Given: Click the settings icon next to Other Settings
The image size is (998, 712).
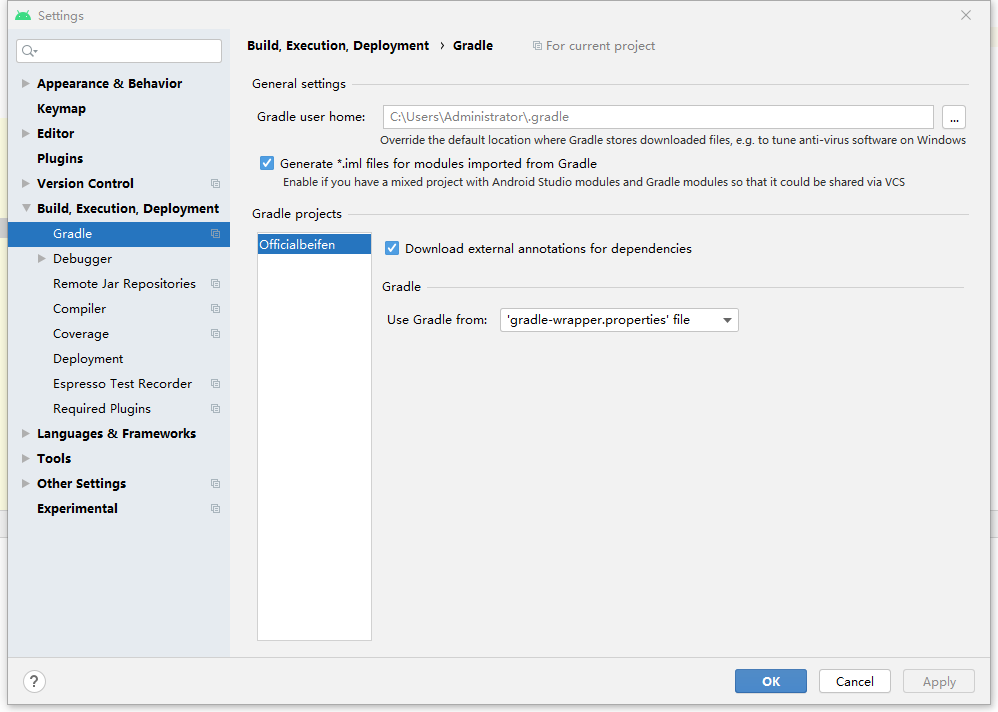Looking at the screenshot, I should pyautogui.click(x=215, y=483).
